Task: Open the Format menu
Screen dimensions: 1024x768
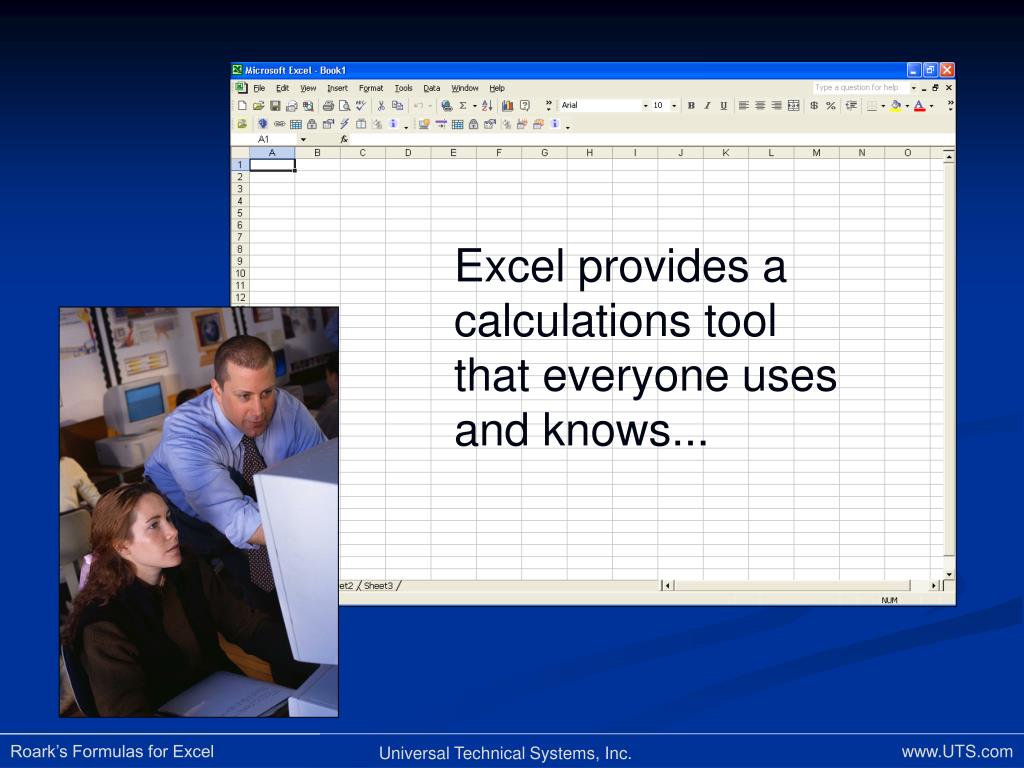Action: click(371, 88)
